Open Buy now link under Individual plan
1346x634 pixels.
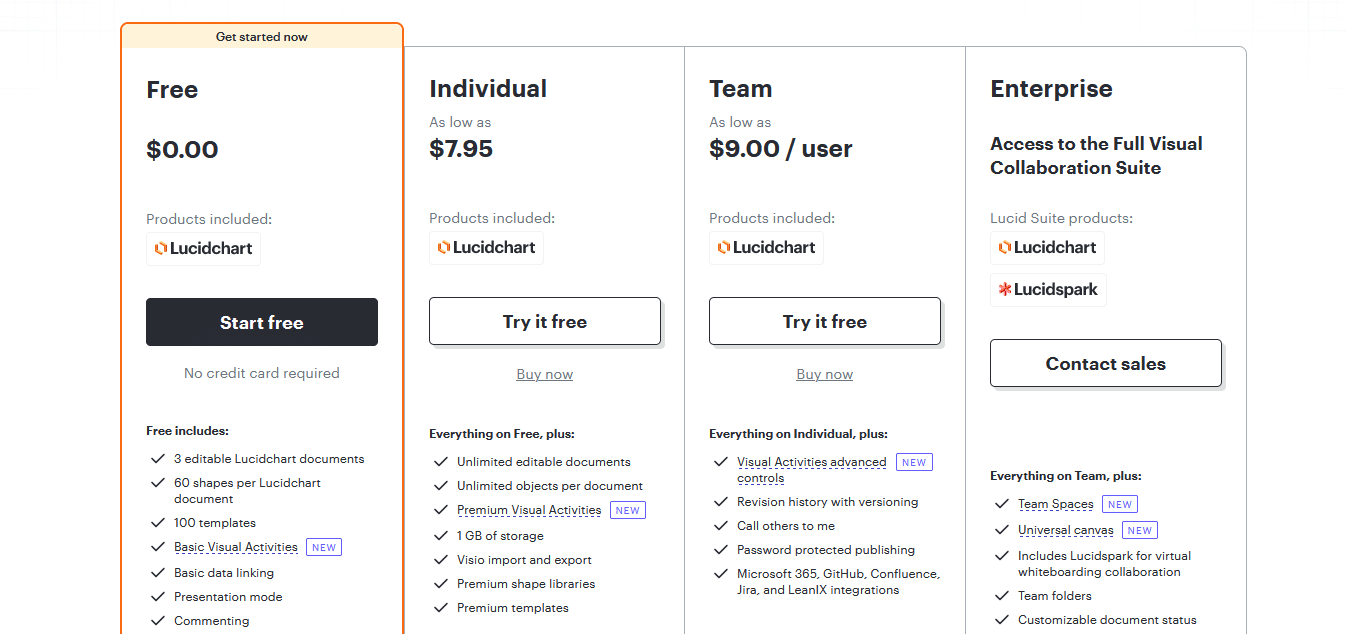click(545, 374)
